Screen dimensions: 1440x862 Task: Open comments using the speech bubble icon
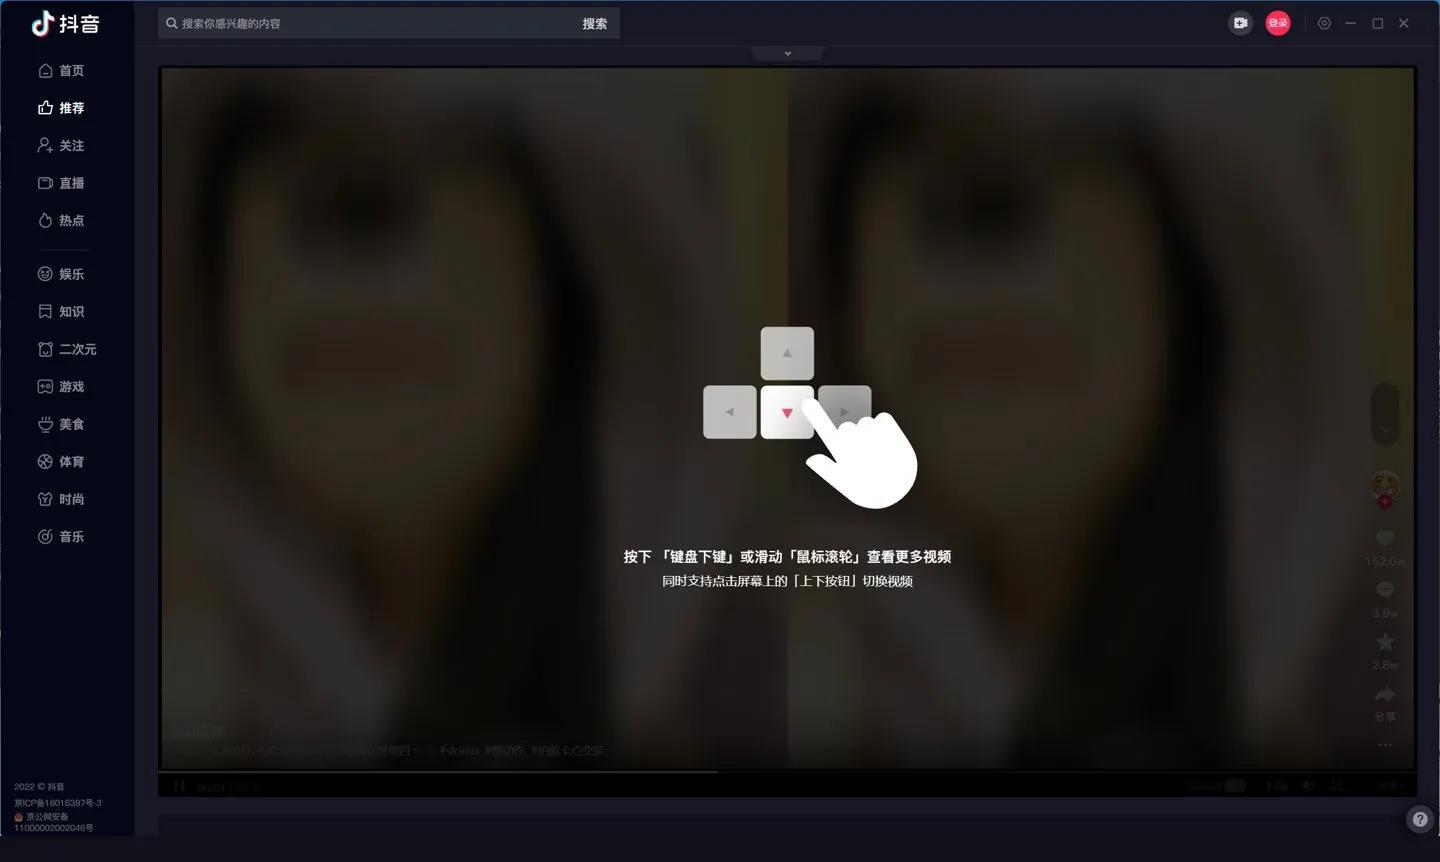coord(1385,590)
